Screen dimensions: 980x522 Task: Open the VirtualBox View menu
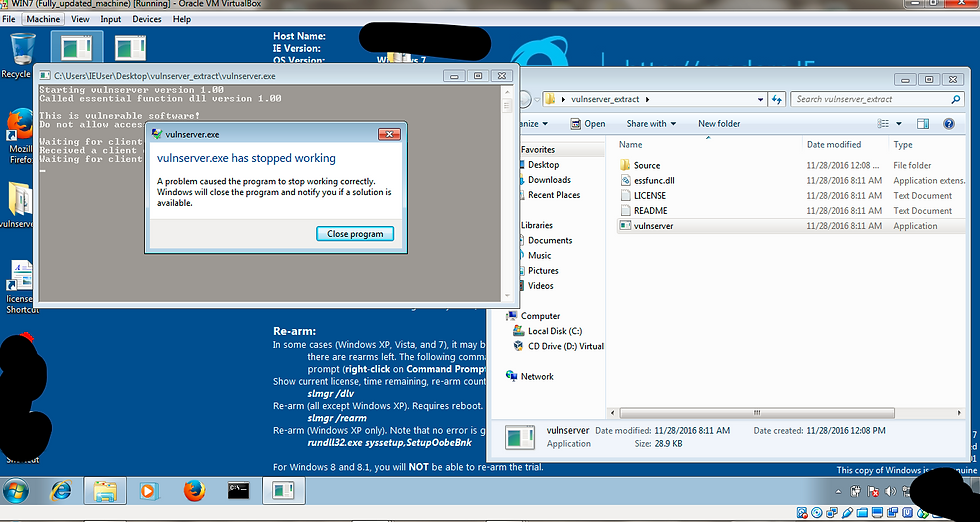[80, 19]
